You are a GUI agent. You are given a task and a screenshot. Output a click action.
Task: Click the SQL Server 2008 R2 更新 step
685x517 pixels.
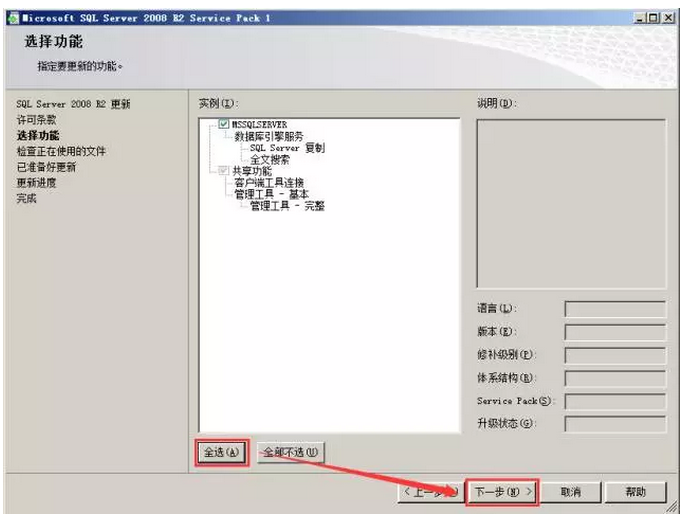pos(73,104)
